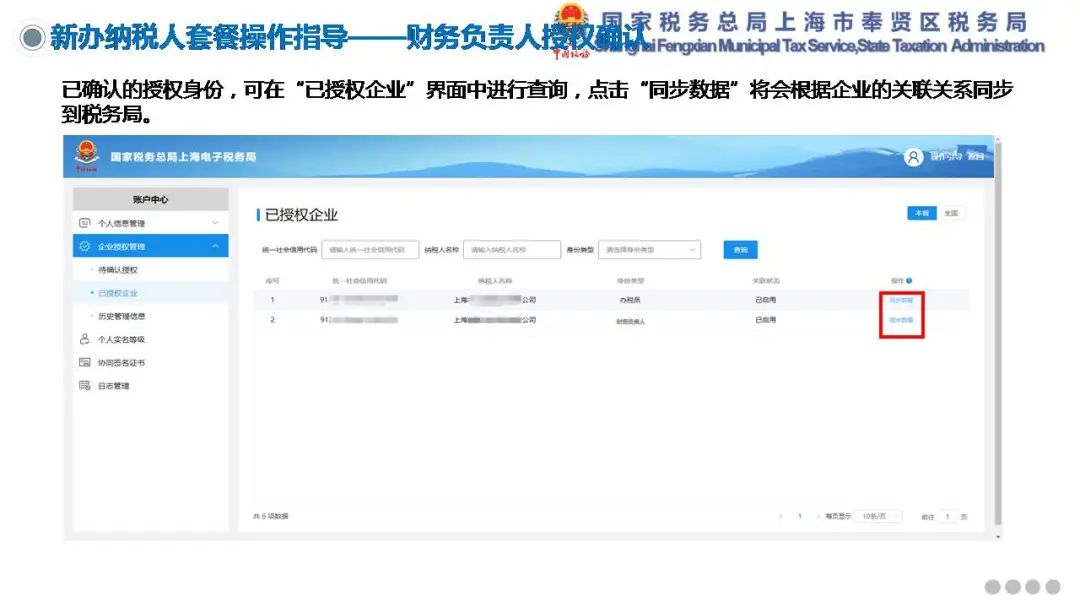Click the 身份类型 column header

point(630,281)
